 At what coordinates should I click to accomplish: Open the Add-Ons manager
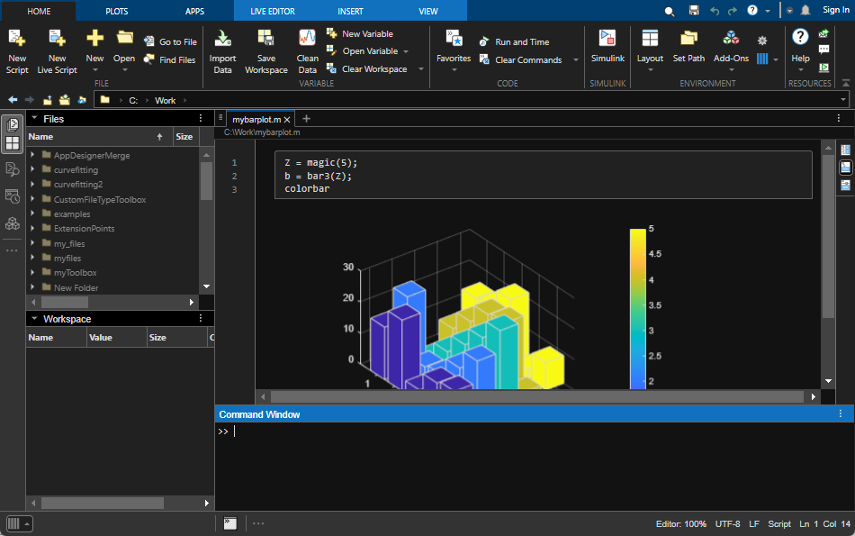coord(731,40)
